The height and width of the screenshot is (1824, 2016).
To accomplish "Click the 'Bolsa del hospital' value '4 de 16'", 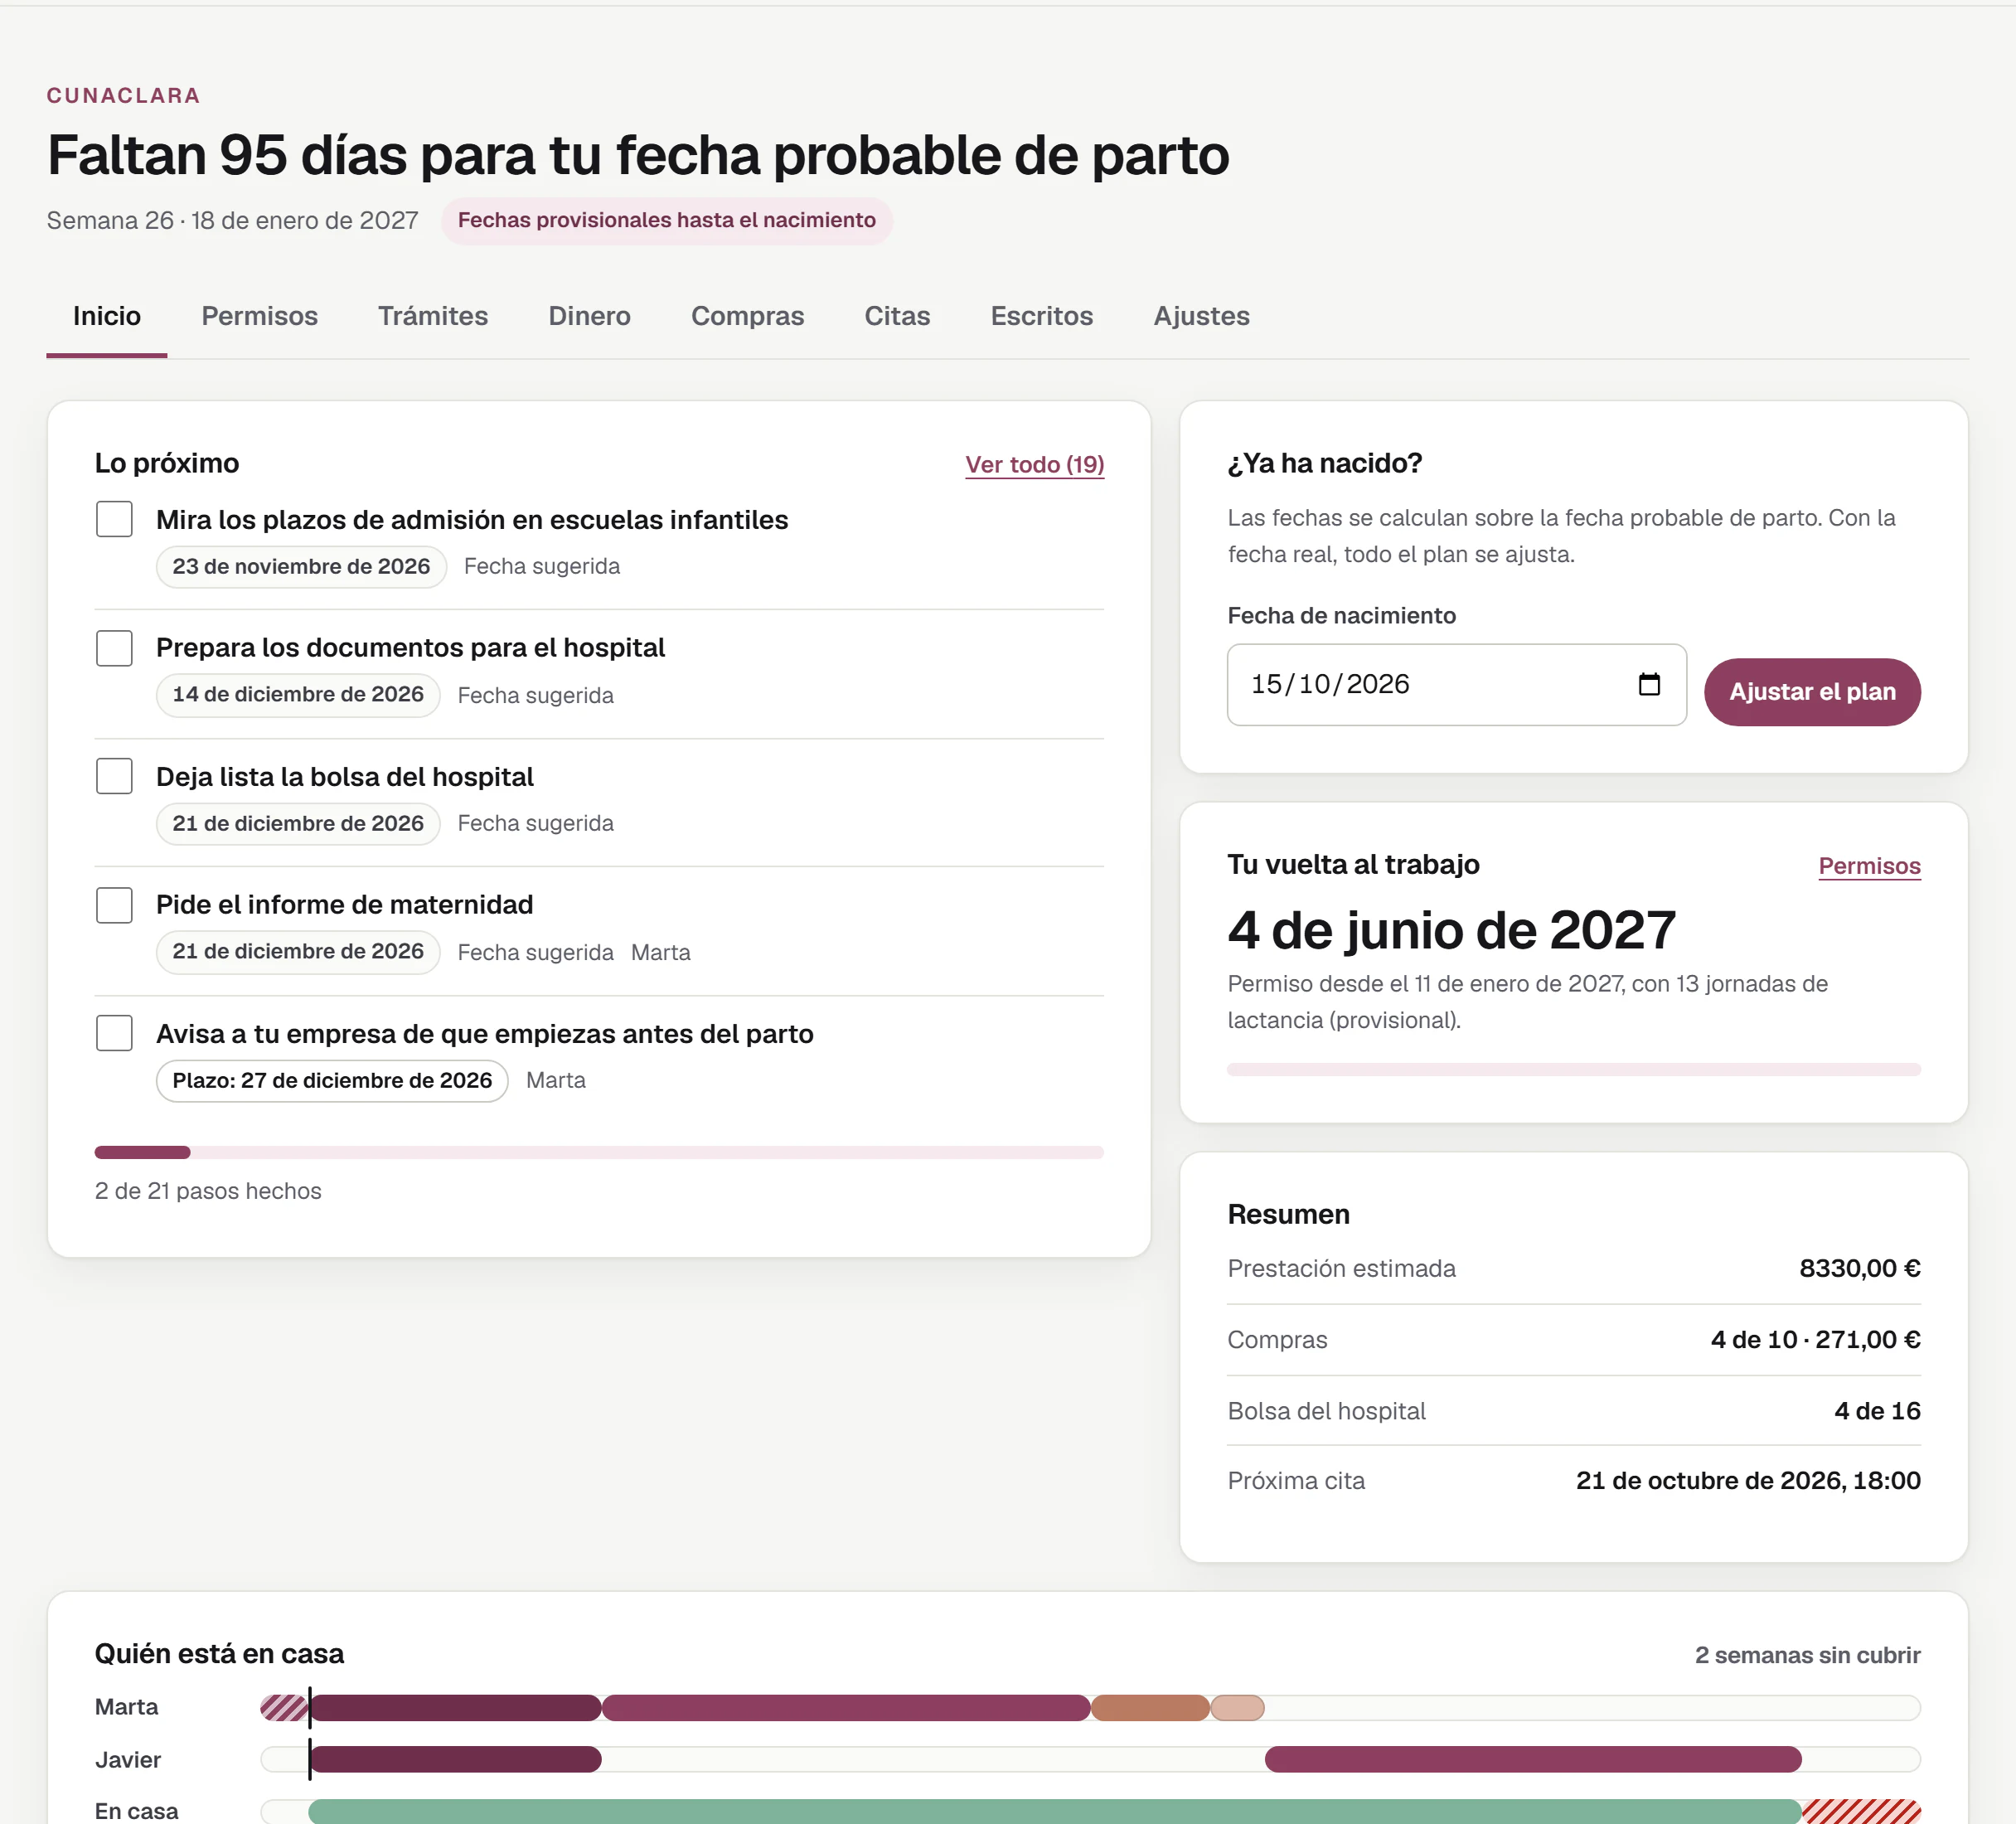I will point(1877,1411).
